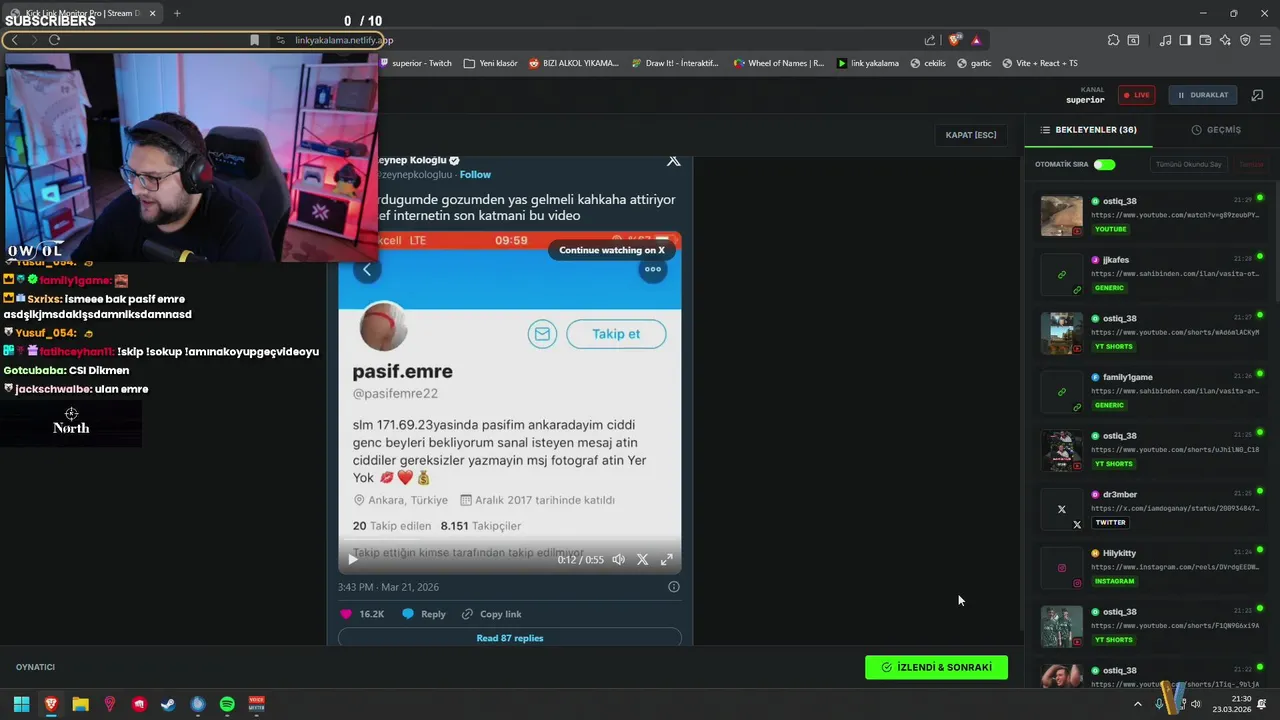1280x720 pixels.
Task: Open the gartic bookmark
Action: pos(974,63)
